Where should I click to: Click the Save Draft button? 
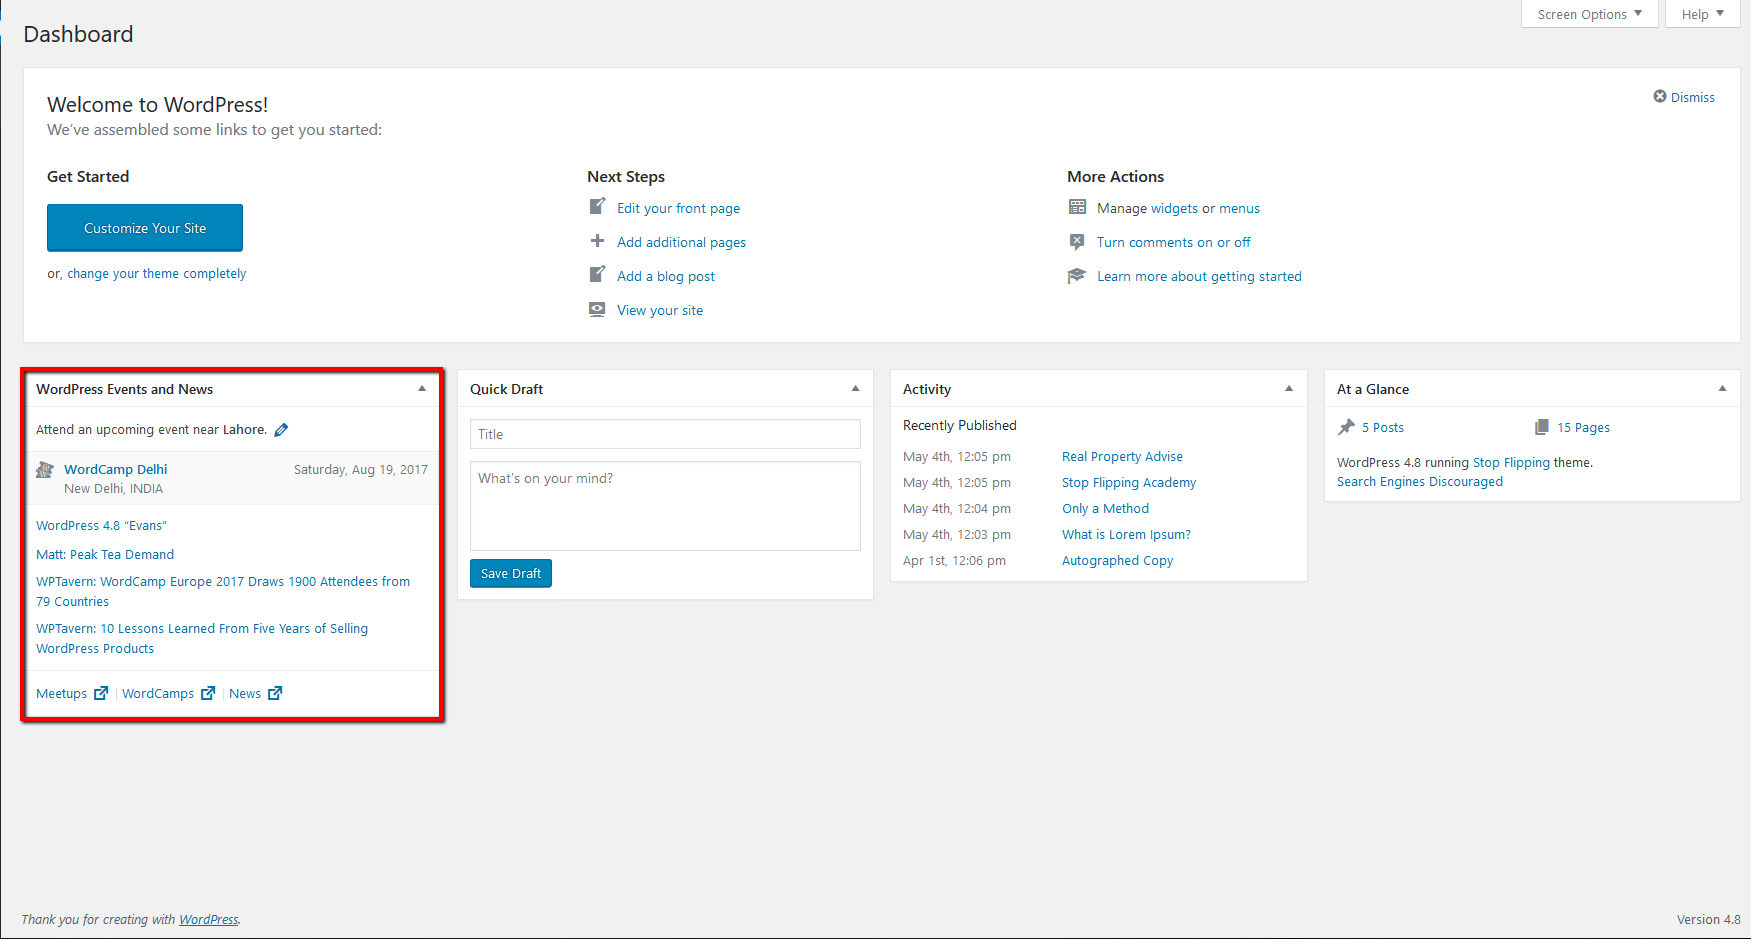pos(511,573)
